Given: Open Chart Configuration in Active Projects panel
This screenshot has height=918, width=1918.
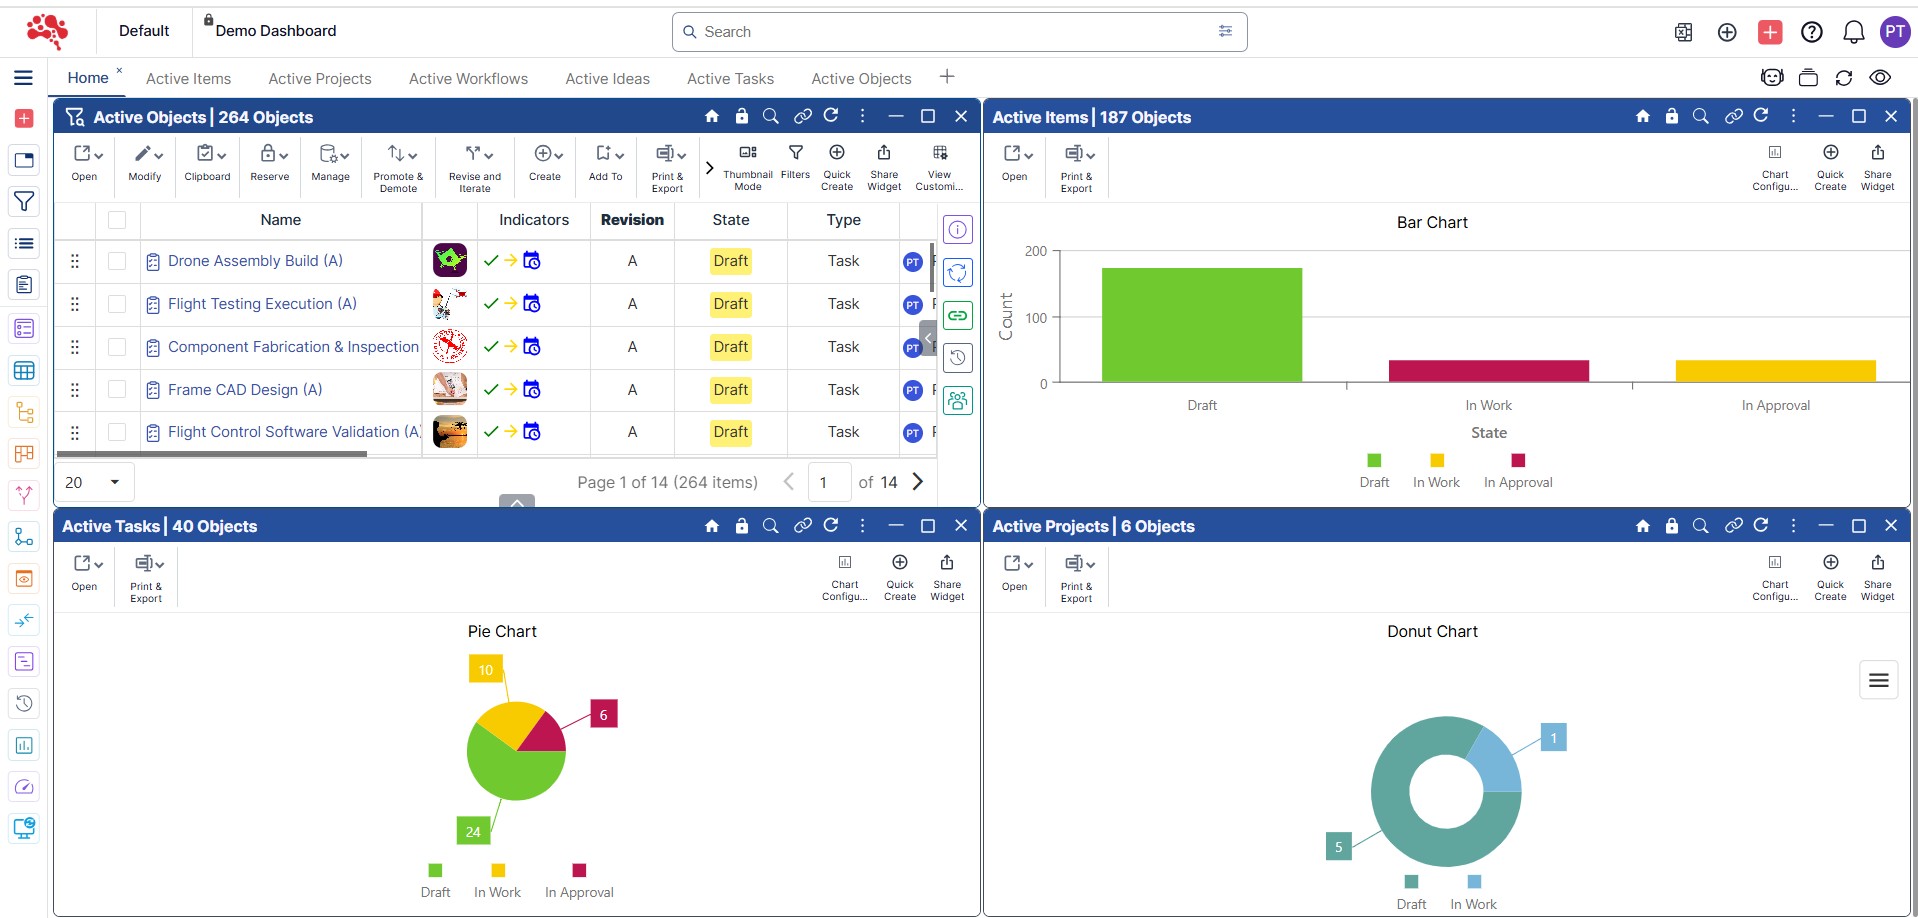Looking at the screenshot, I should pyautogui.click(x=1774, y=576).
